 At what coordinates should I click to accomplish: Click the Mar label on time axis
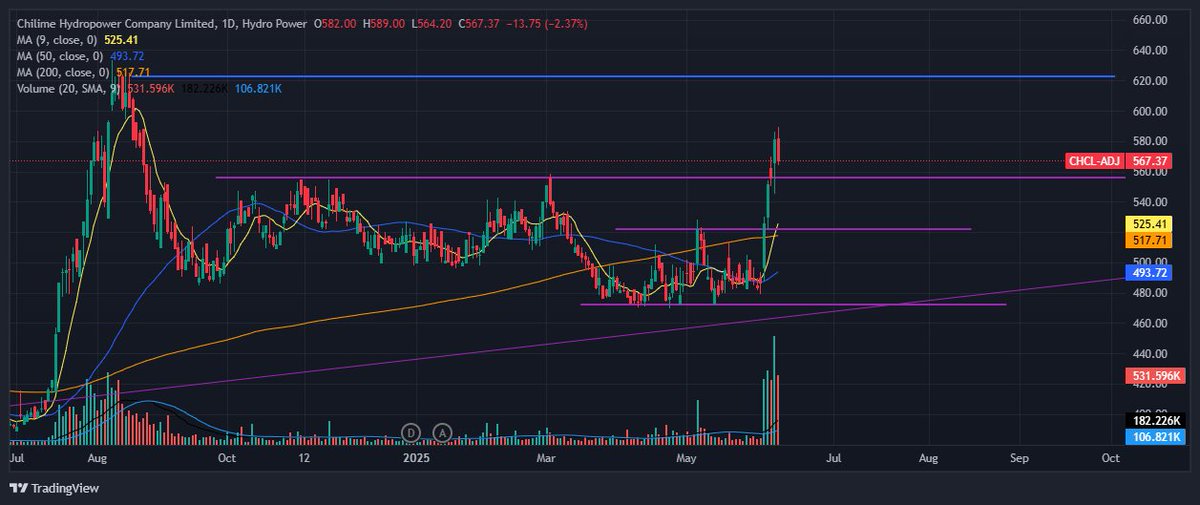(545, 457)
